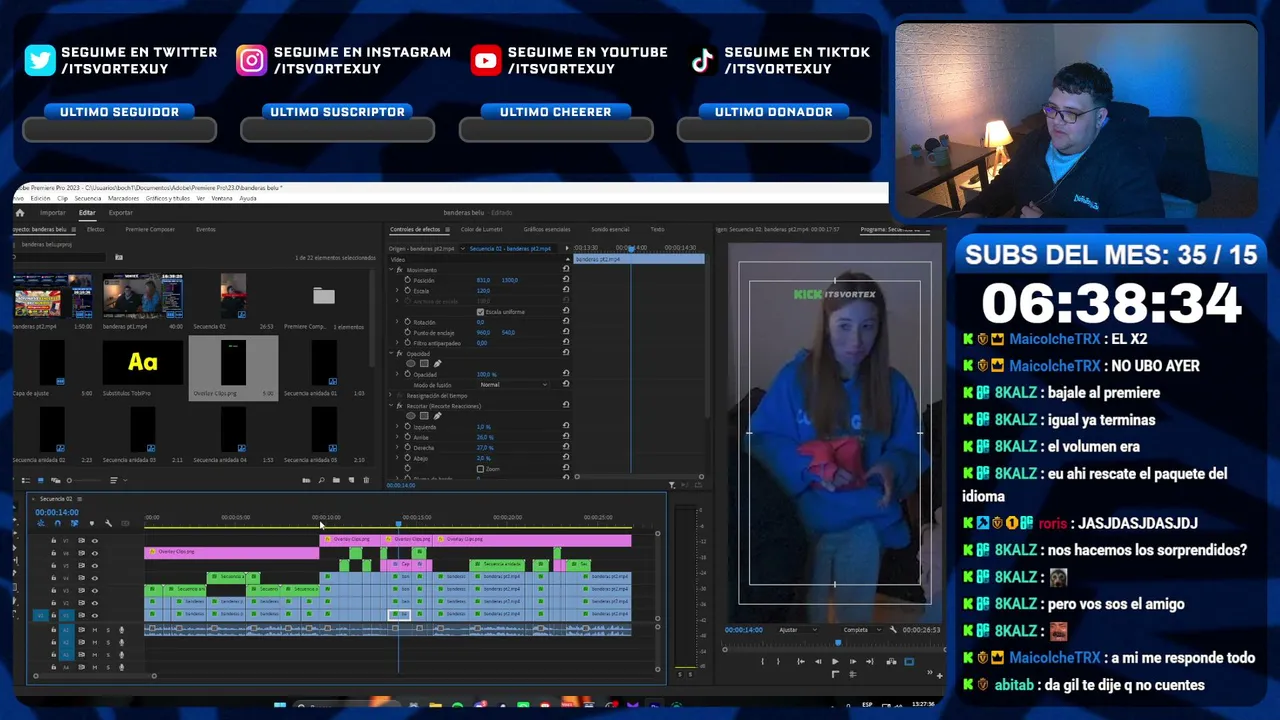Enable the Zoom checkbox under Recortar
This screenshot has height=720, width=1280.
(480, 469)
